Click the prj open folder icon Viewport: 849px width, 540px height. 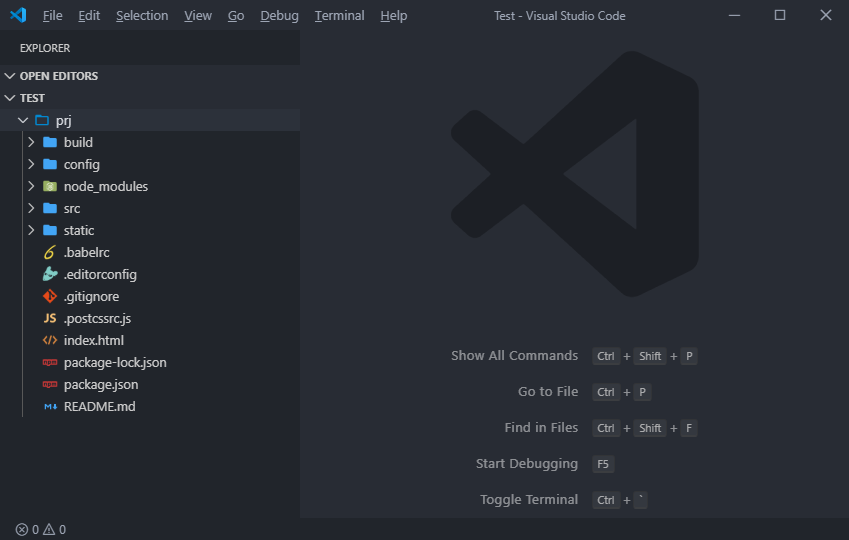[42, 120]
